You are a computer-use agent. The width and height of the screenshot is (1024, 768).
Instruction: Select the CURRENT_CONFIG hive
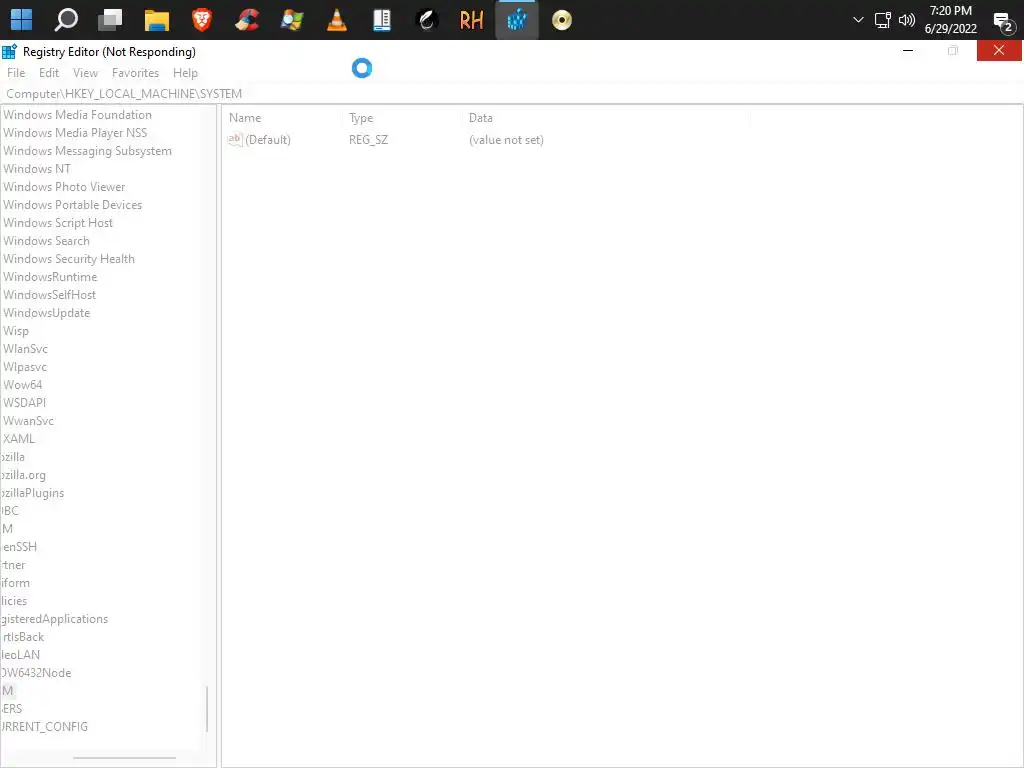coord(44,727)
